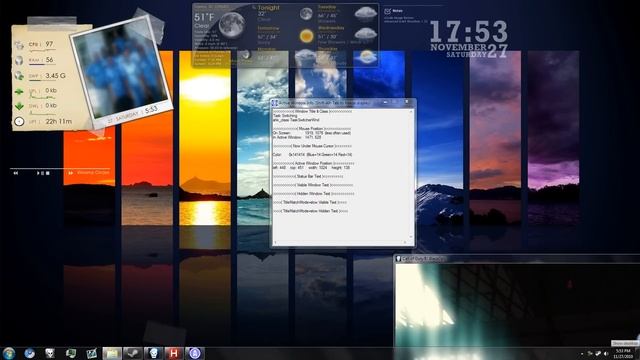
Task: Click the Show desktop button
Action: (x=638, y=353)
